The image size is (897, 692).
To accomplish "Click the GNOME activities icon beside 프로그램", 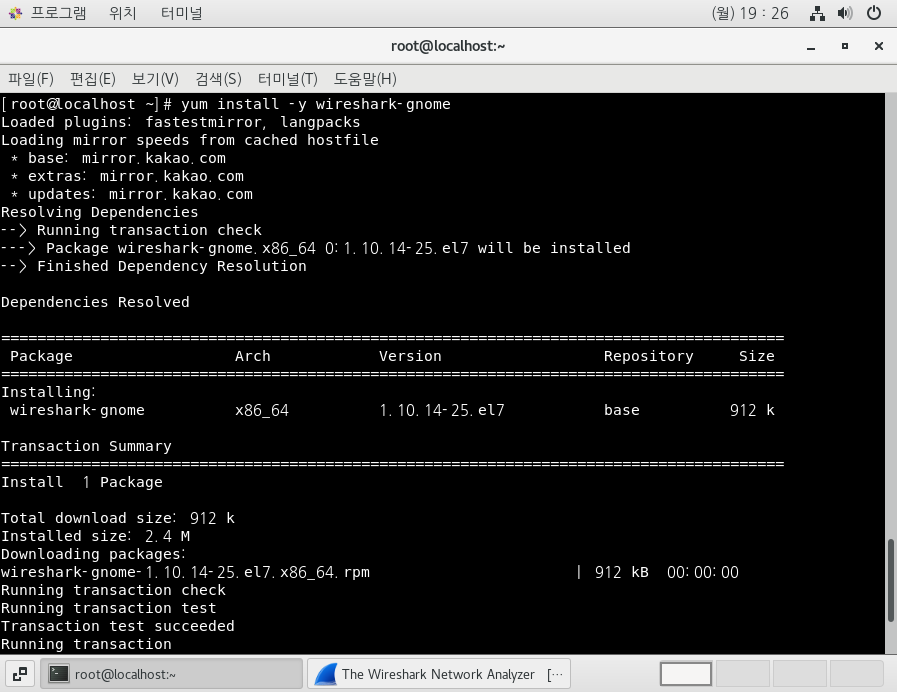I will pyautogui.click(x=15, y=13).
